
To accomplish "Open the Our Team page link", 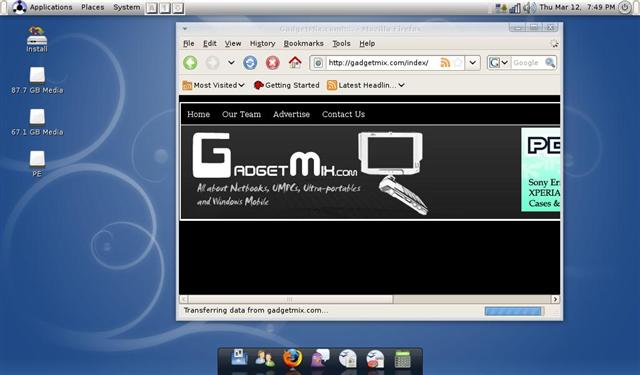I will tap(241, 114).
